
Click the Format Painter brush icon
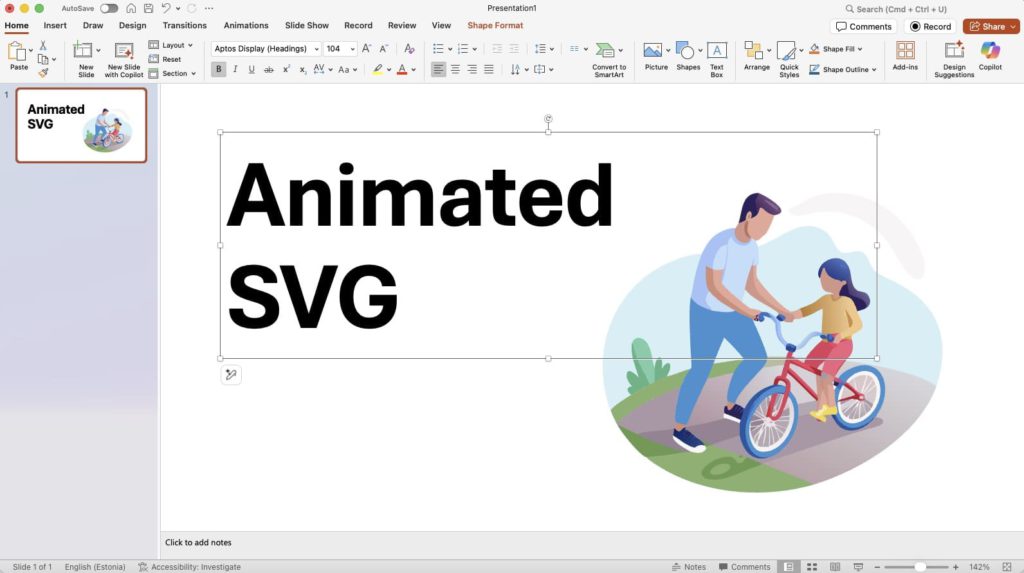pos(43,73)
